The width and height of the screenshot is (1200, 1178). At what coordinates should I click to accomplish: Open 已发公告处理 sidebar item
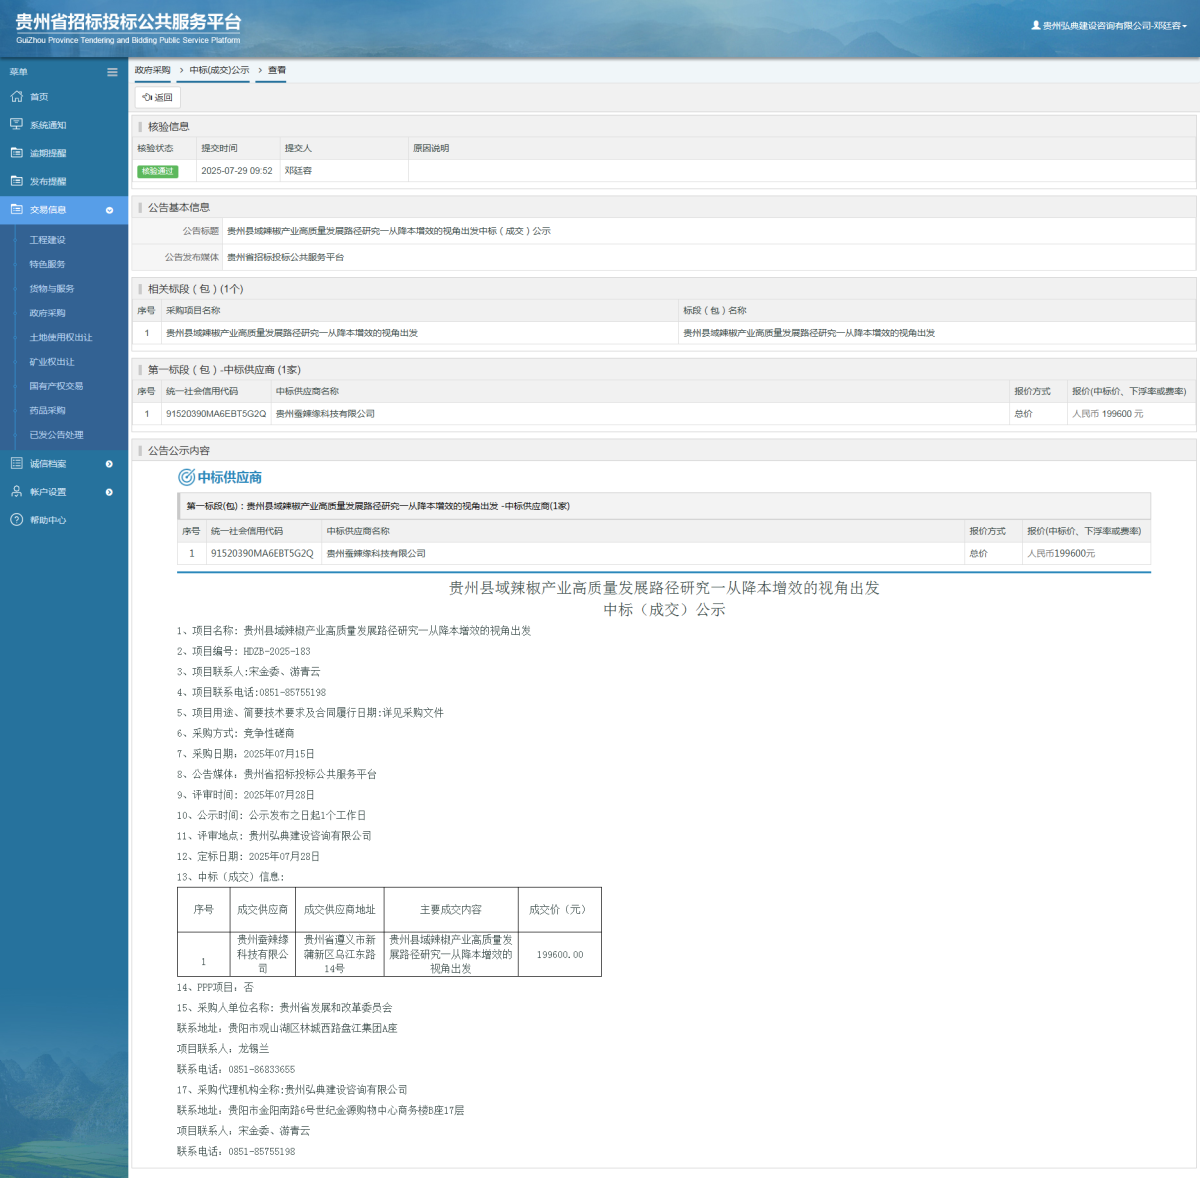56,435
